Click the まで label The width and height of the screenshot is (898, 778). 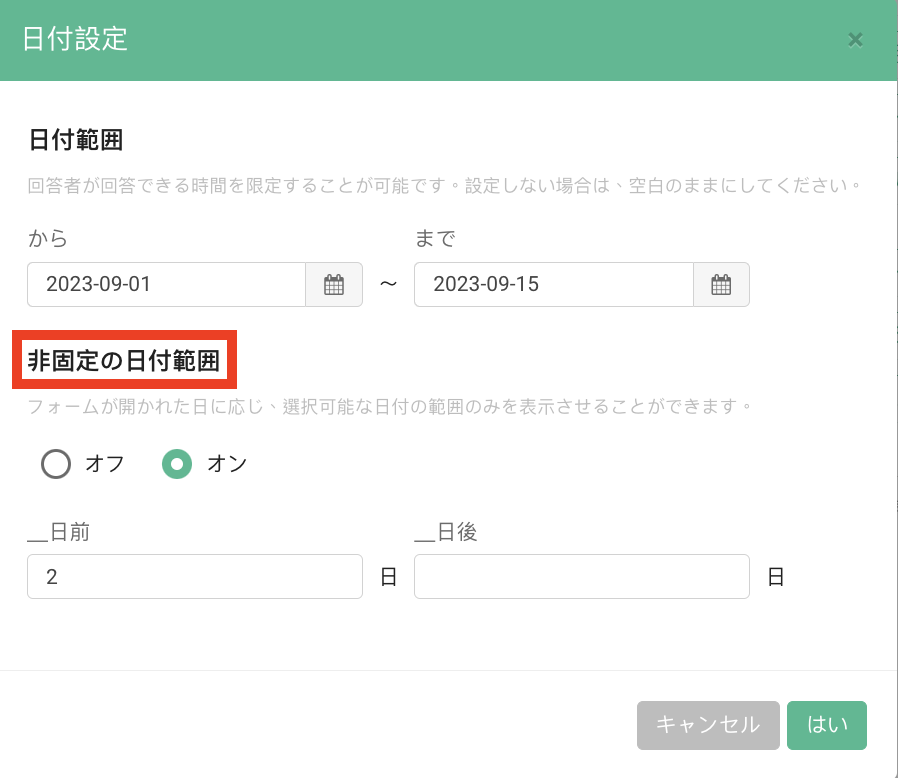pyautogui.click(x=435, y=238)
